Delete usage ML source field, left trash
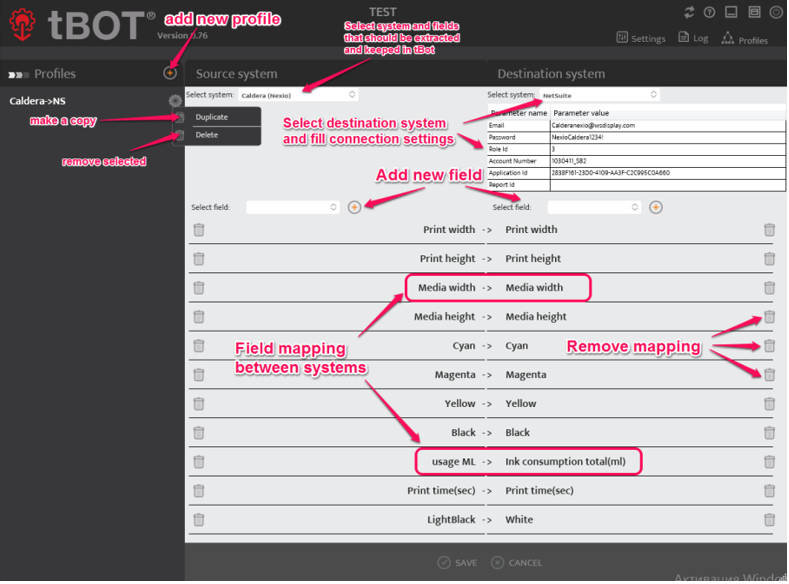Screen dimensions: 789x584 click(x=199, y=462)
